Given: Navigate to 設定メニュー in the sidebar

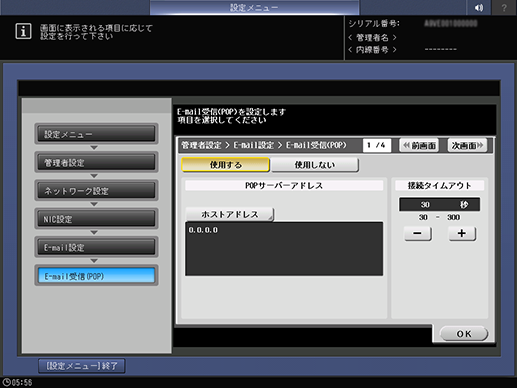Looking at the screenshot, I should tap(96, 134).
